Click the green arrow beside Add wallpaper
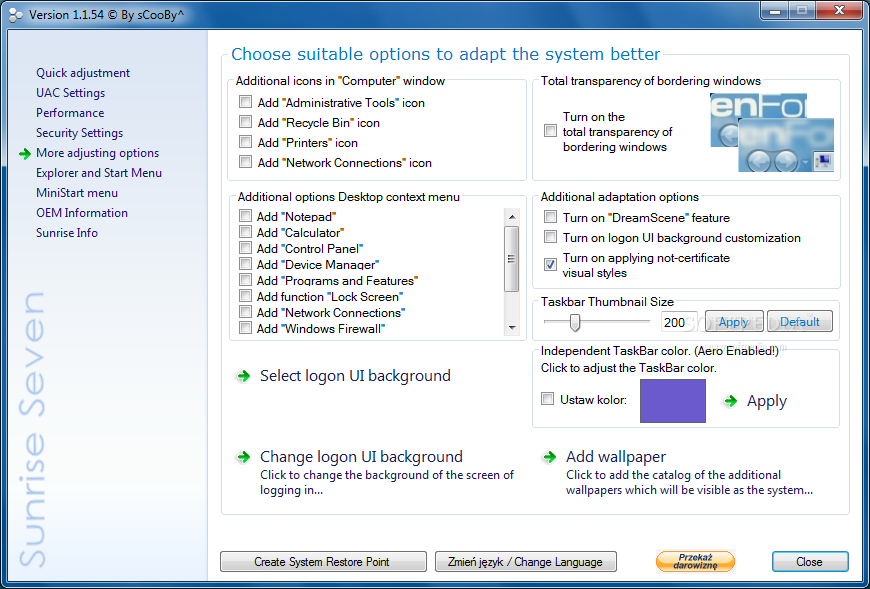The height and width of the screenshot is (589, 870). (x=549, y=458)
